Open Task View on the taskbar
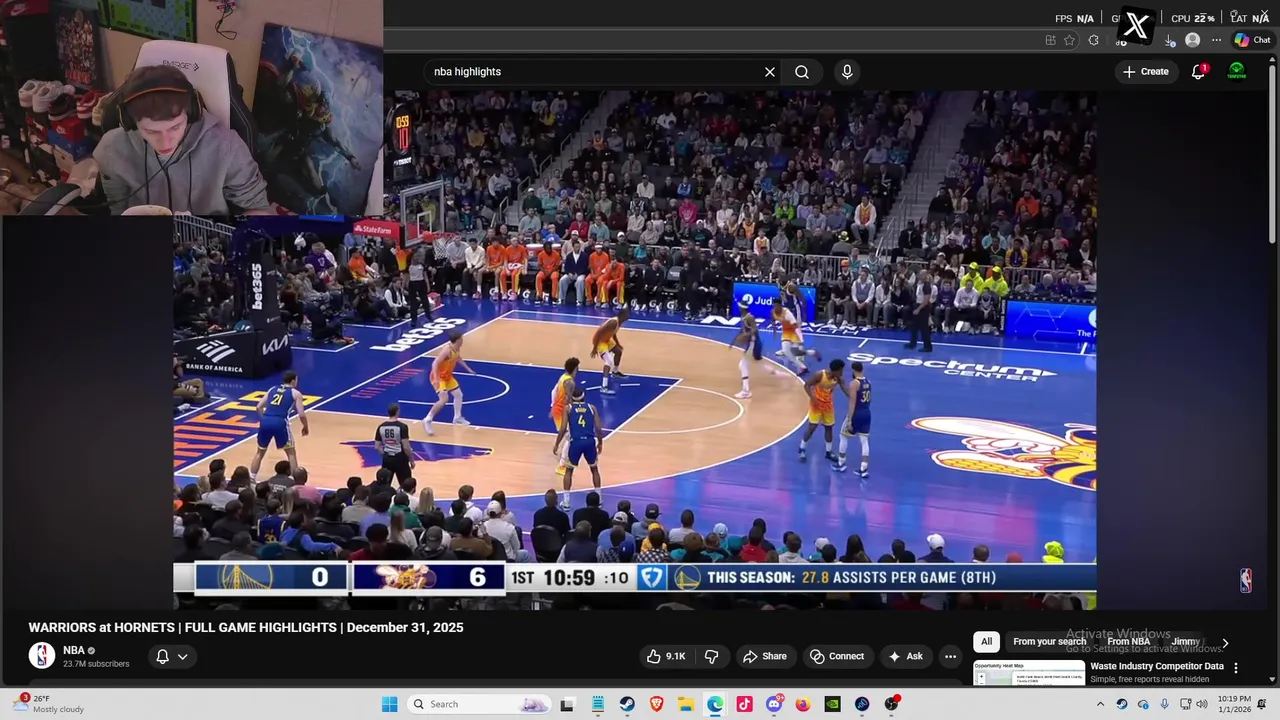 [567, 704]
